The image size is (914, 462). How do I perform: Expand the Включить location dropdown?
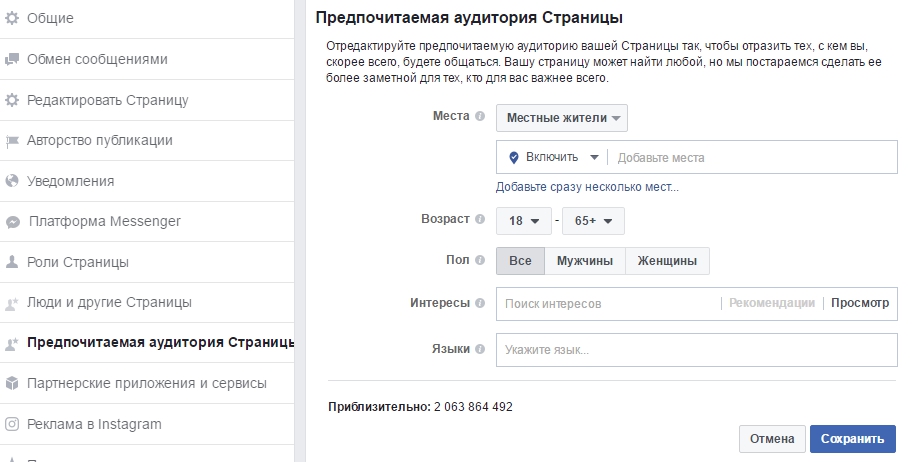[x=553, y=158]
